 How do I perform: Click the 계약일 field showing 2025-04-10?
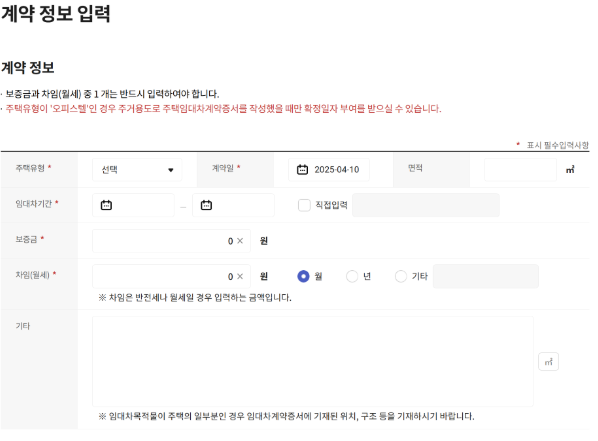click(x=329, y=170)
